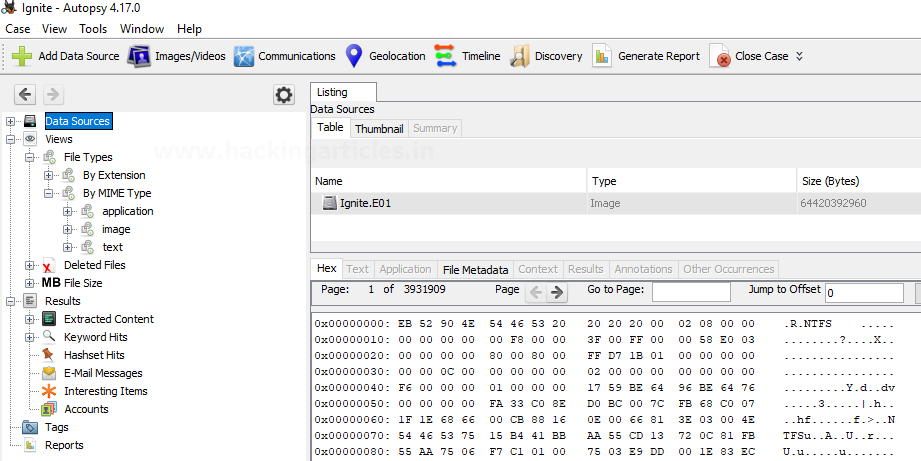
Task: Sort by the Size (Bytes) column header
Action: pyautogui.click(x=859, y=181)
